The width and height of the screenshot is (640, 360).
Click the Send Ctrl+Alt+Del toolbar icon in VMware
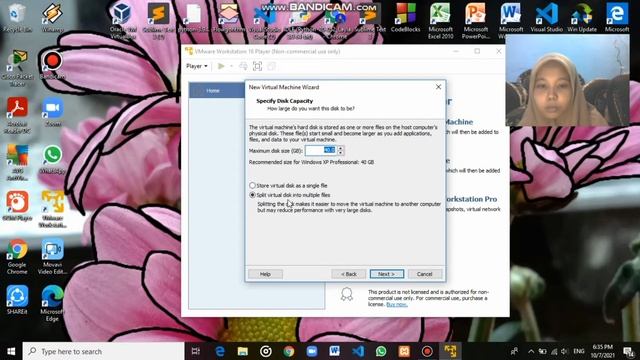(x=243, y=66)
